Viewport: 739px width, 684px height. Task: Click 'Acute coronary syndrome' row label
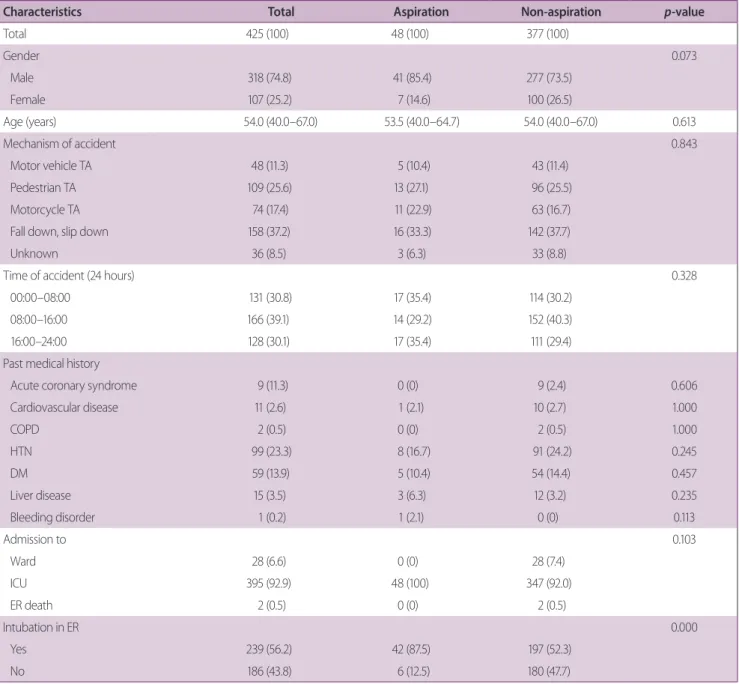[74, 386]
